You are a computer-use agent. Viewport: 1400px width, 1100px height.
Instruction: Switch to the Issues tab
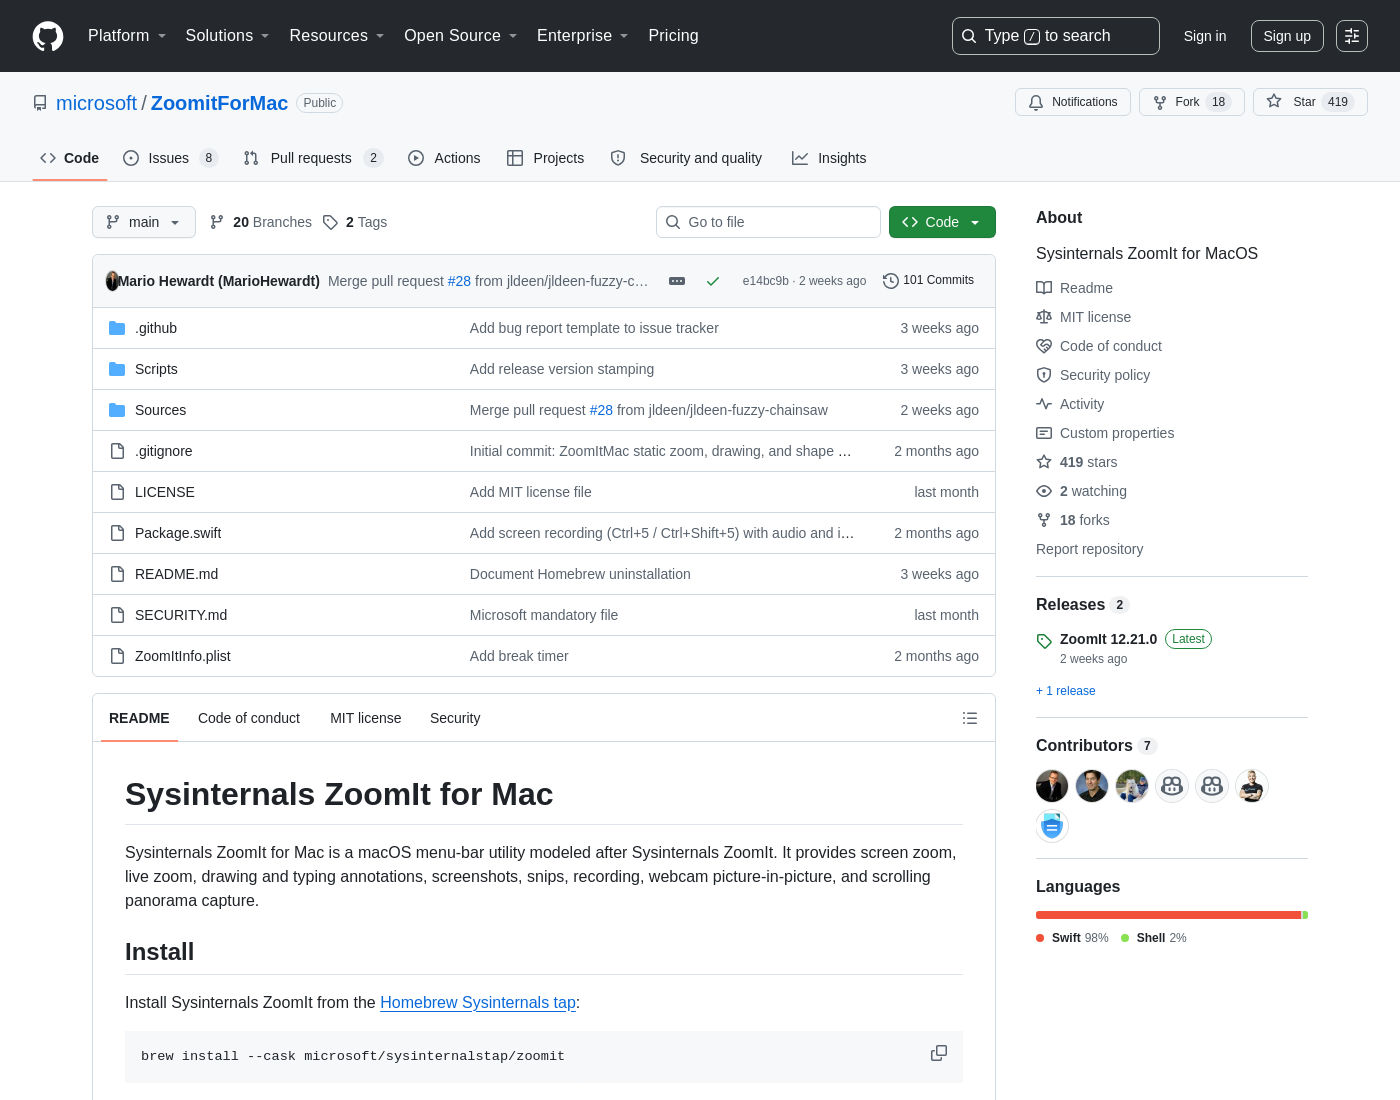(x=170, y=158)
